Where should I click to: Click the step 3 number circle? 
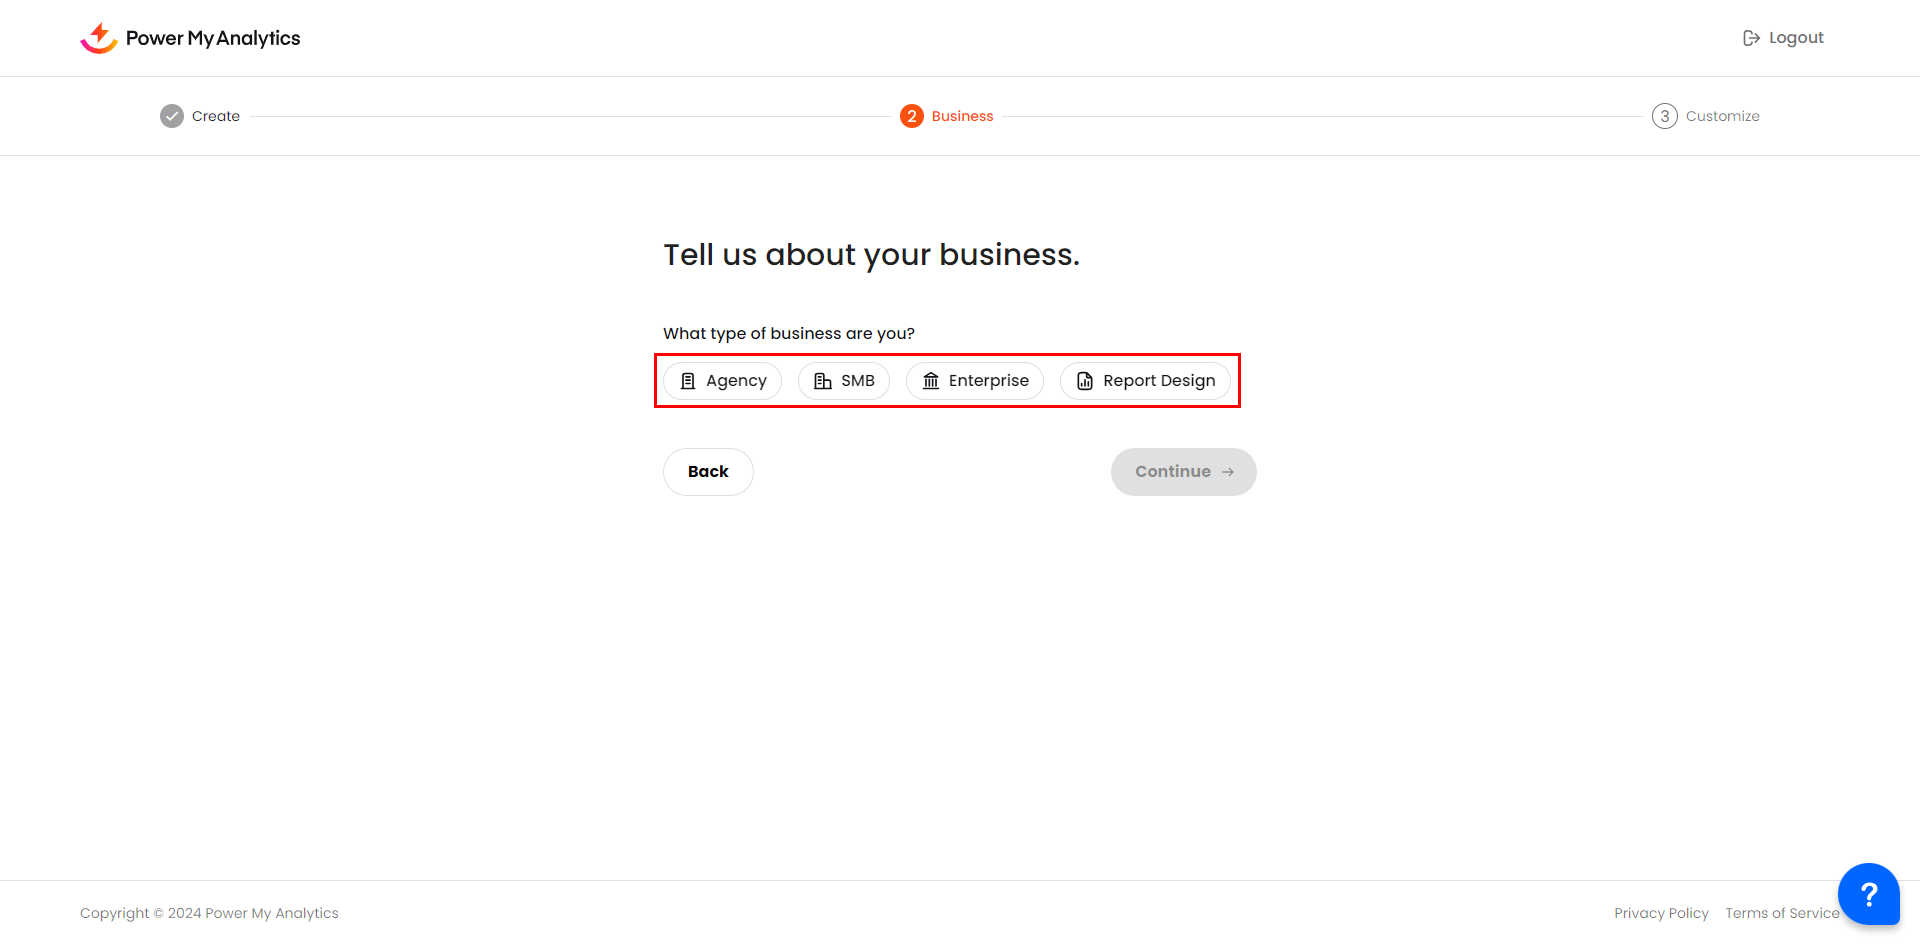click(x=1664, y=116)
